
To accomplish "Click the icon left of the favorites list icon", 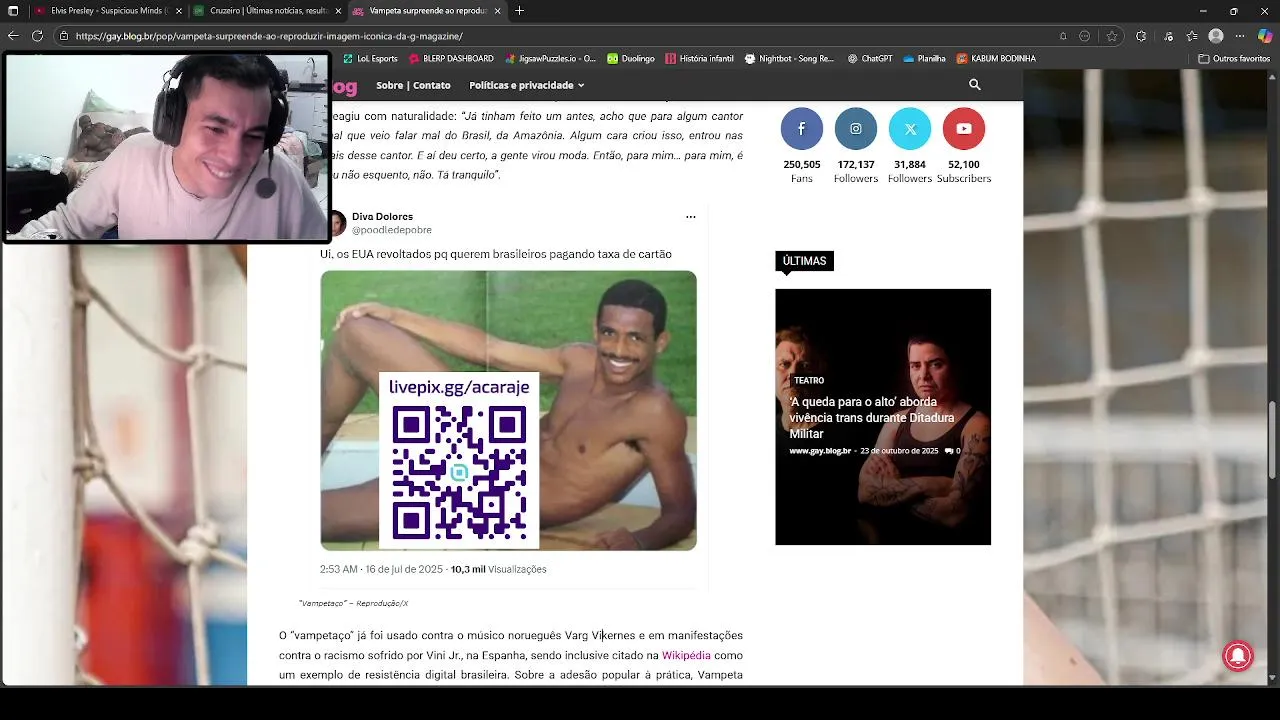I will tap(1168, 36).
